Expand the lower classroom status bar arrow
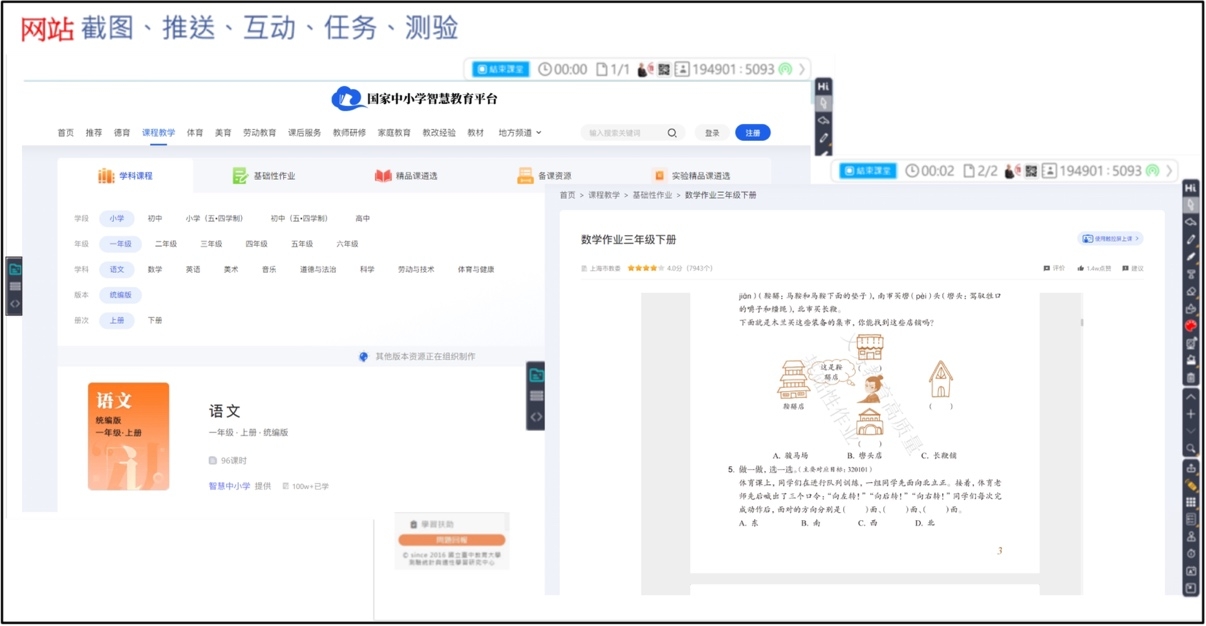The height and width of the screenshot is (626, 1206). [1168, 171]
